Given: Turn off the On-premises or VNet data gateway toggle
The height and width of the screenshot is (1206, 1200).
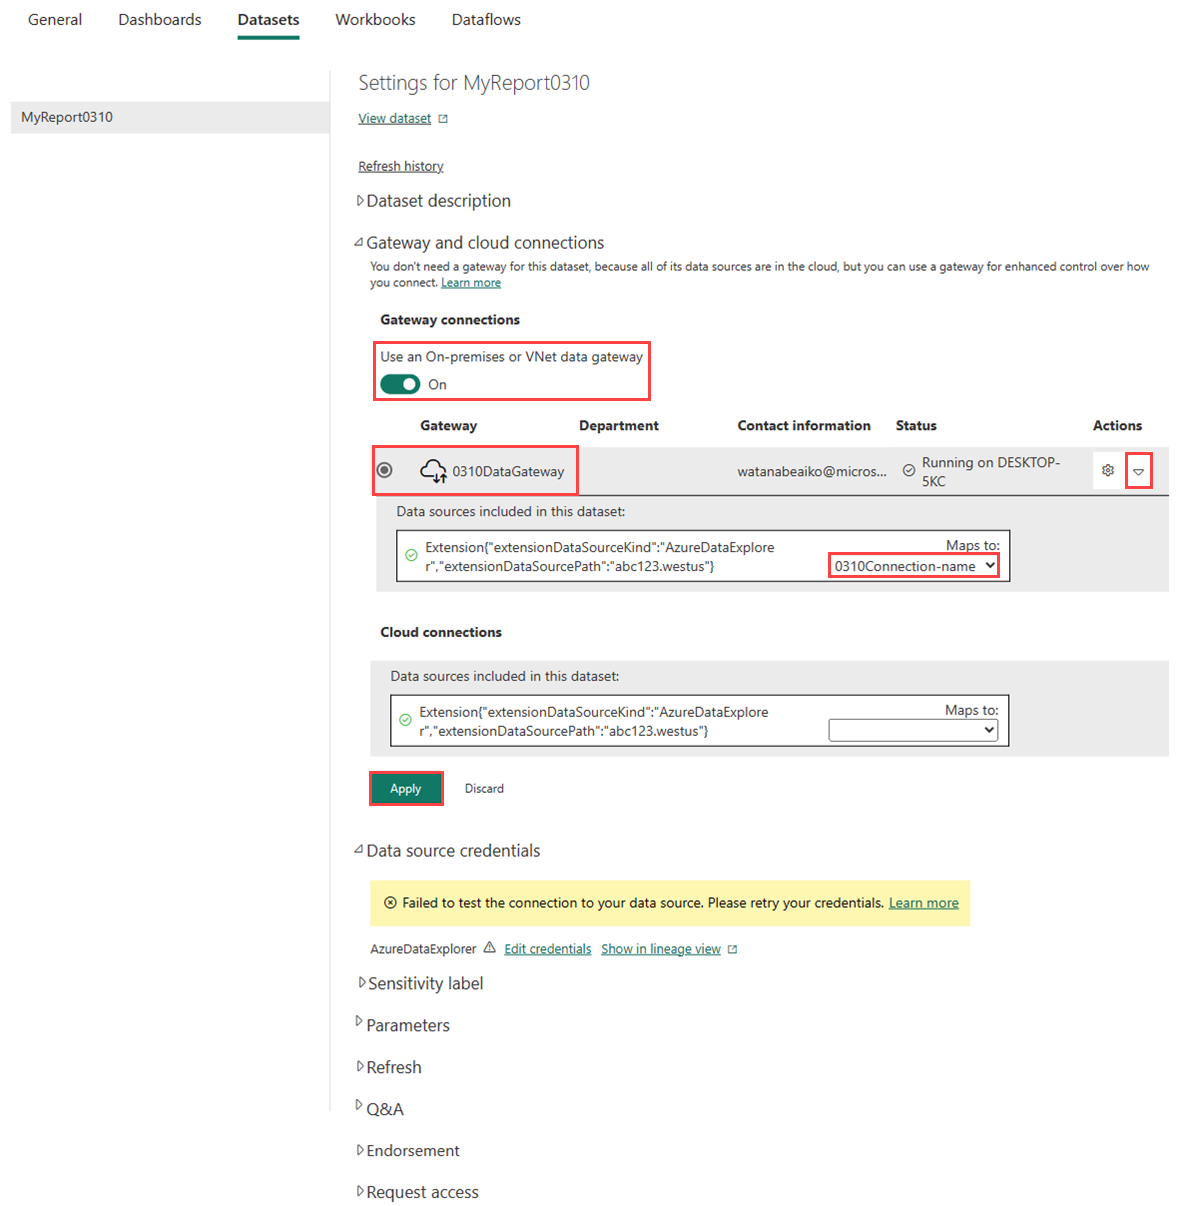Looking at the screenshot, I should coord(400,384).
